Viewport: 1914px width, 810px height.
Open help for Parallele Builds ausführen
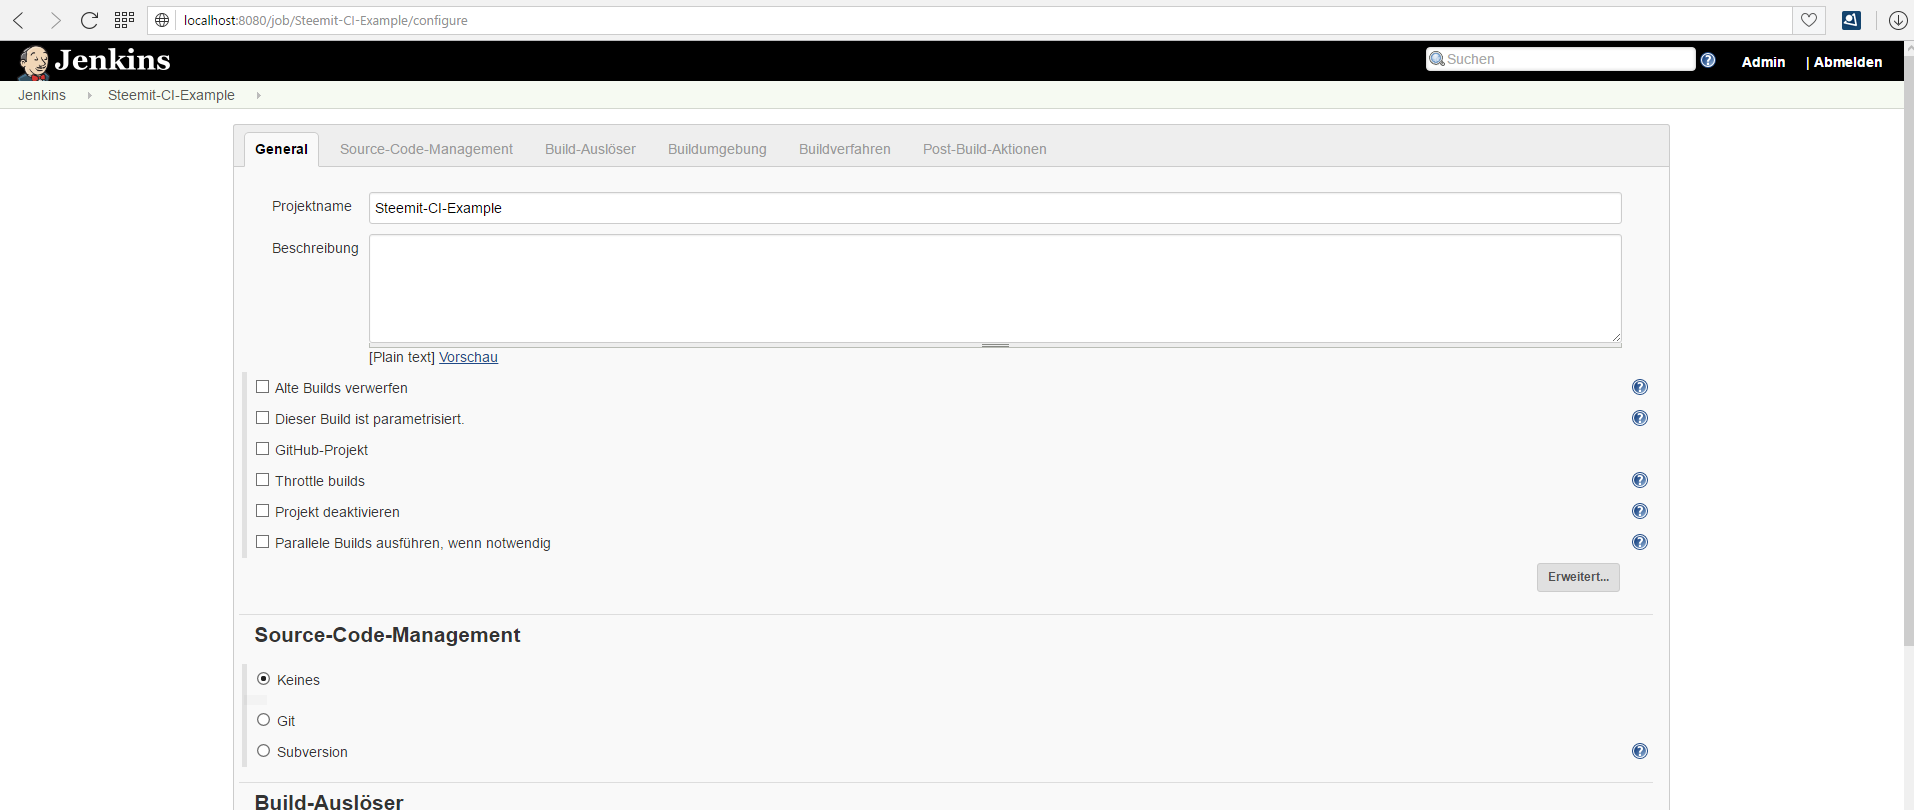click(1640, 542)
